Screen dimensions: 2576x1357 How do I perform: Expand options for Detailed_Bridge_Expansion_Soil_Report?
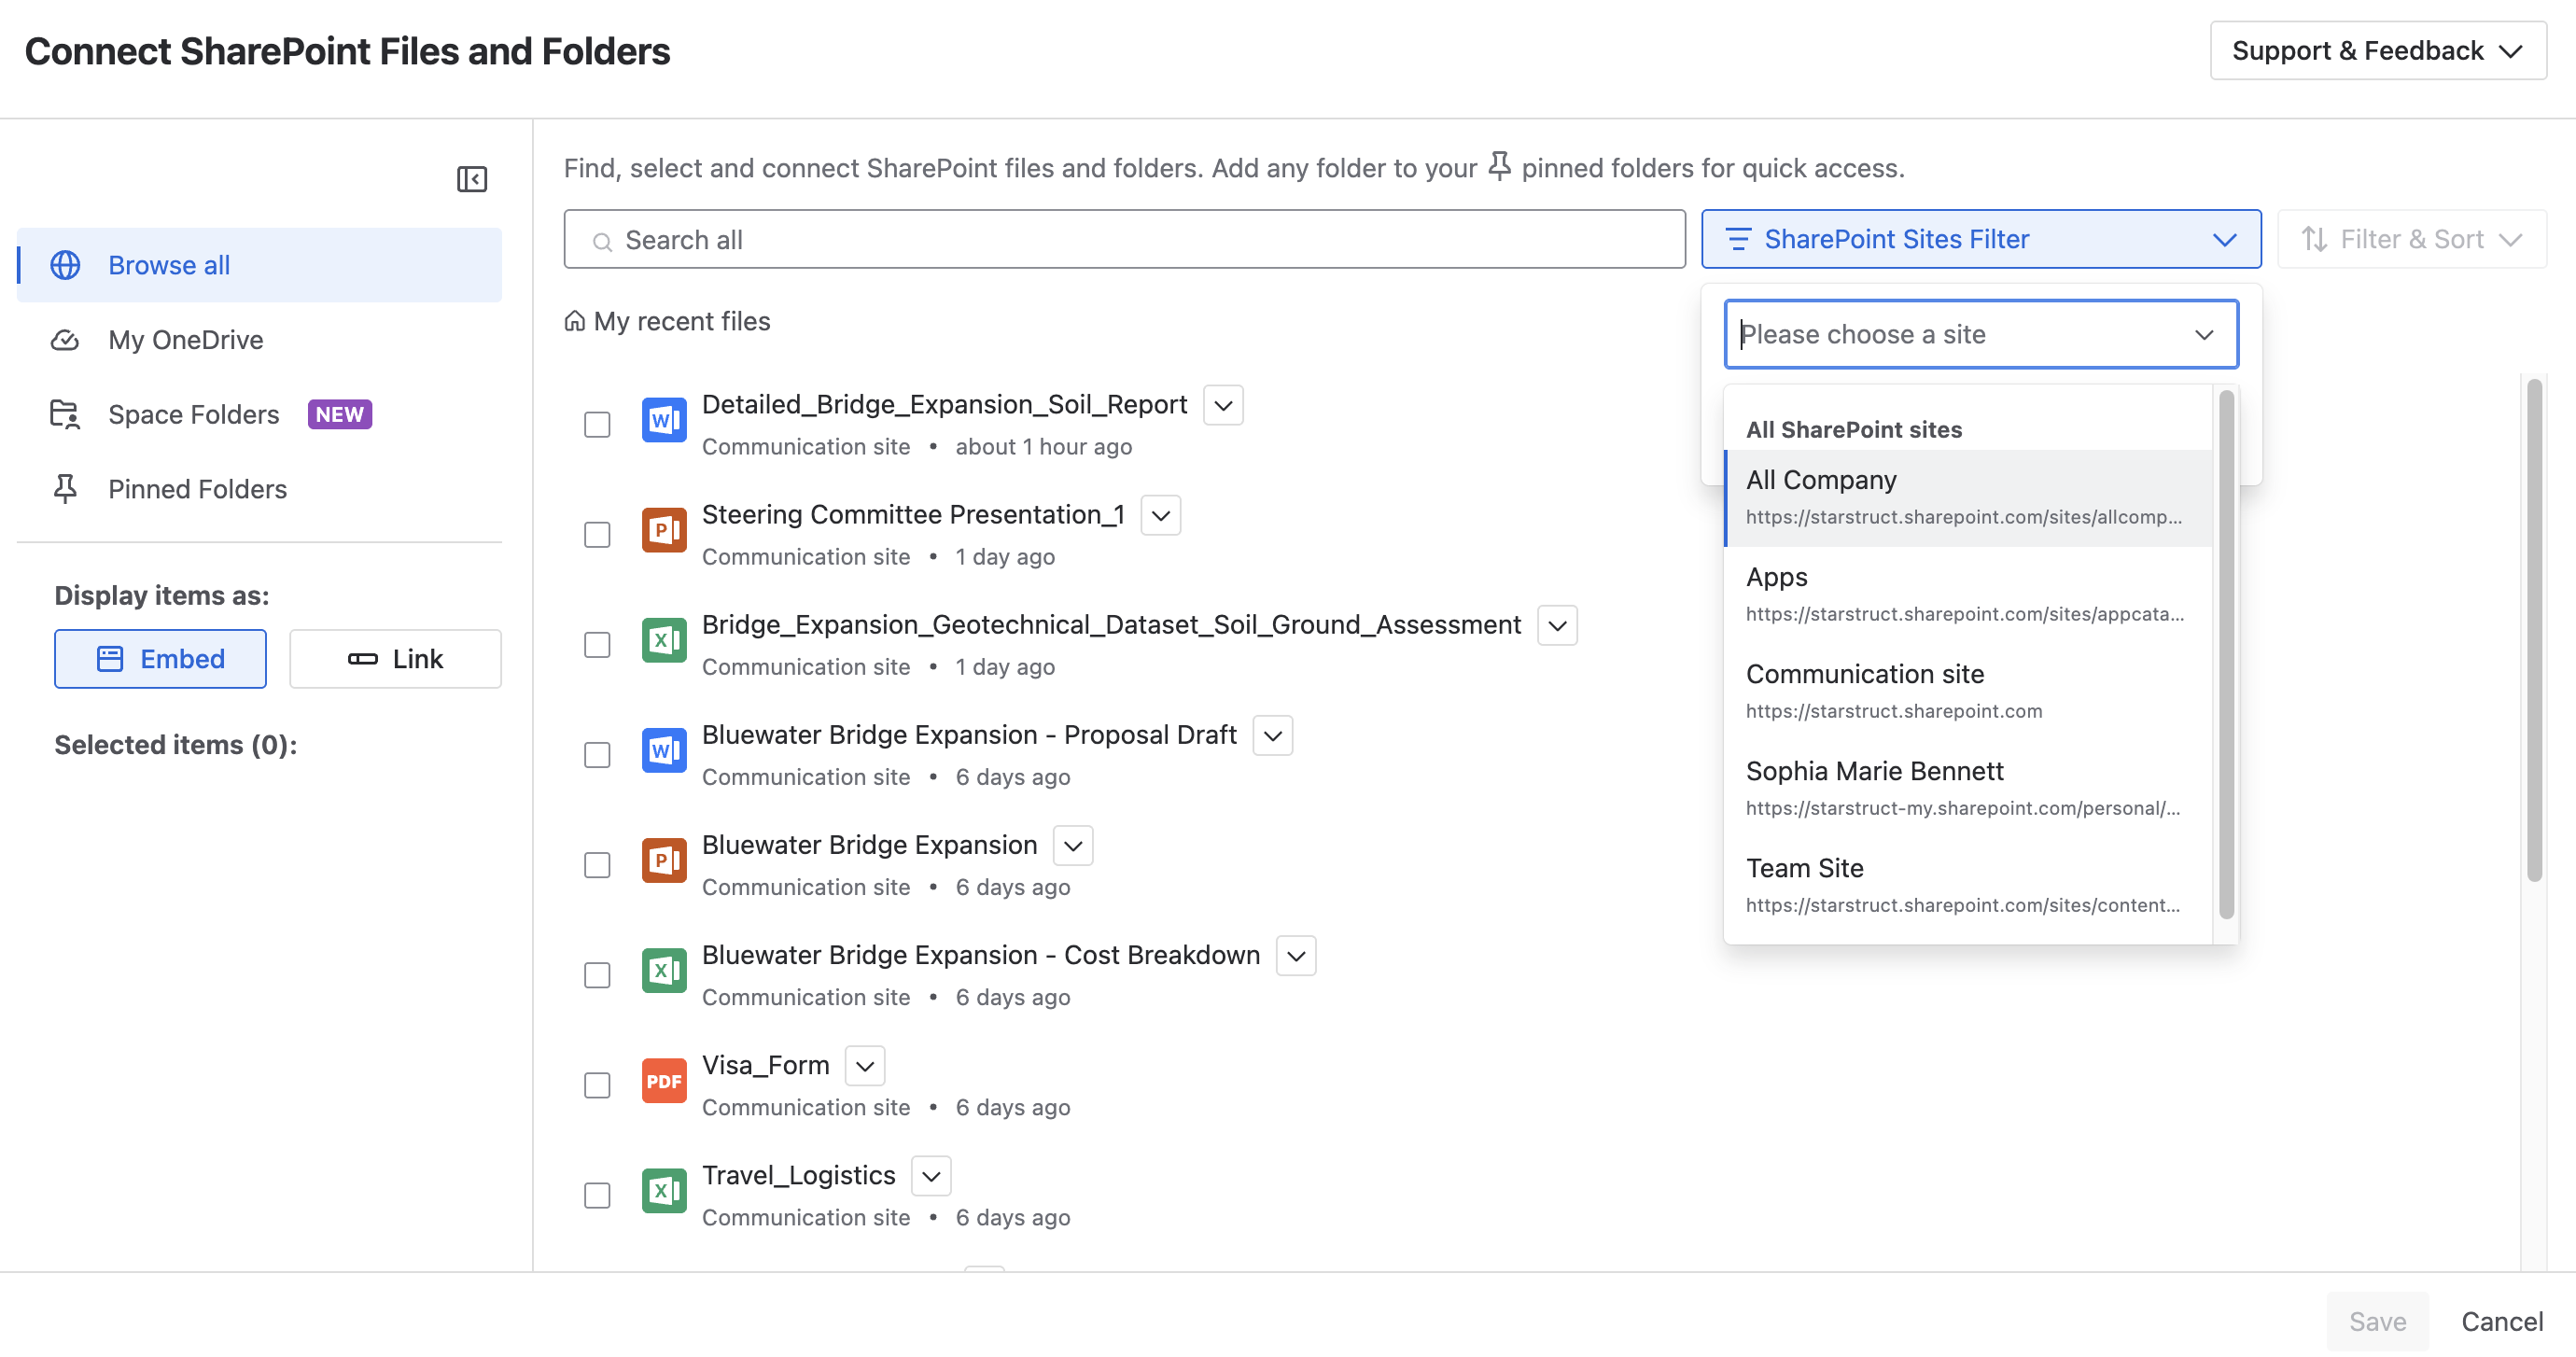click(x=1223, y=405)
